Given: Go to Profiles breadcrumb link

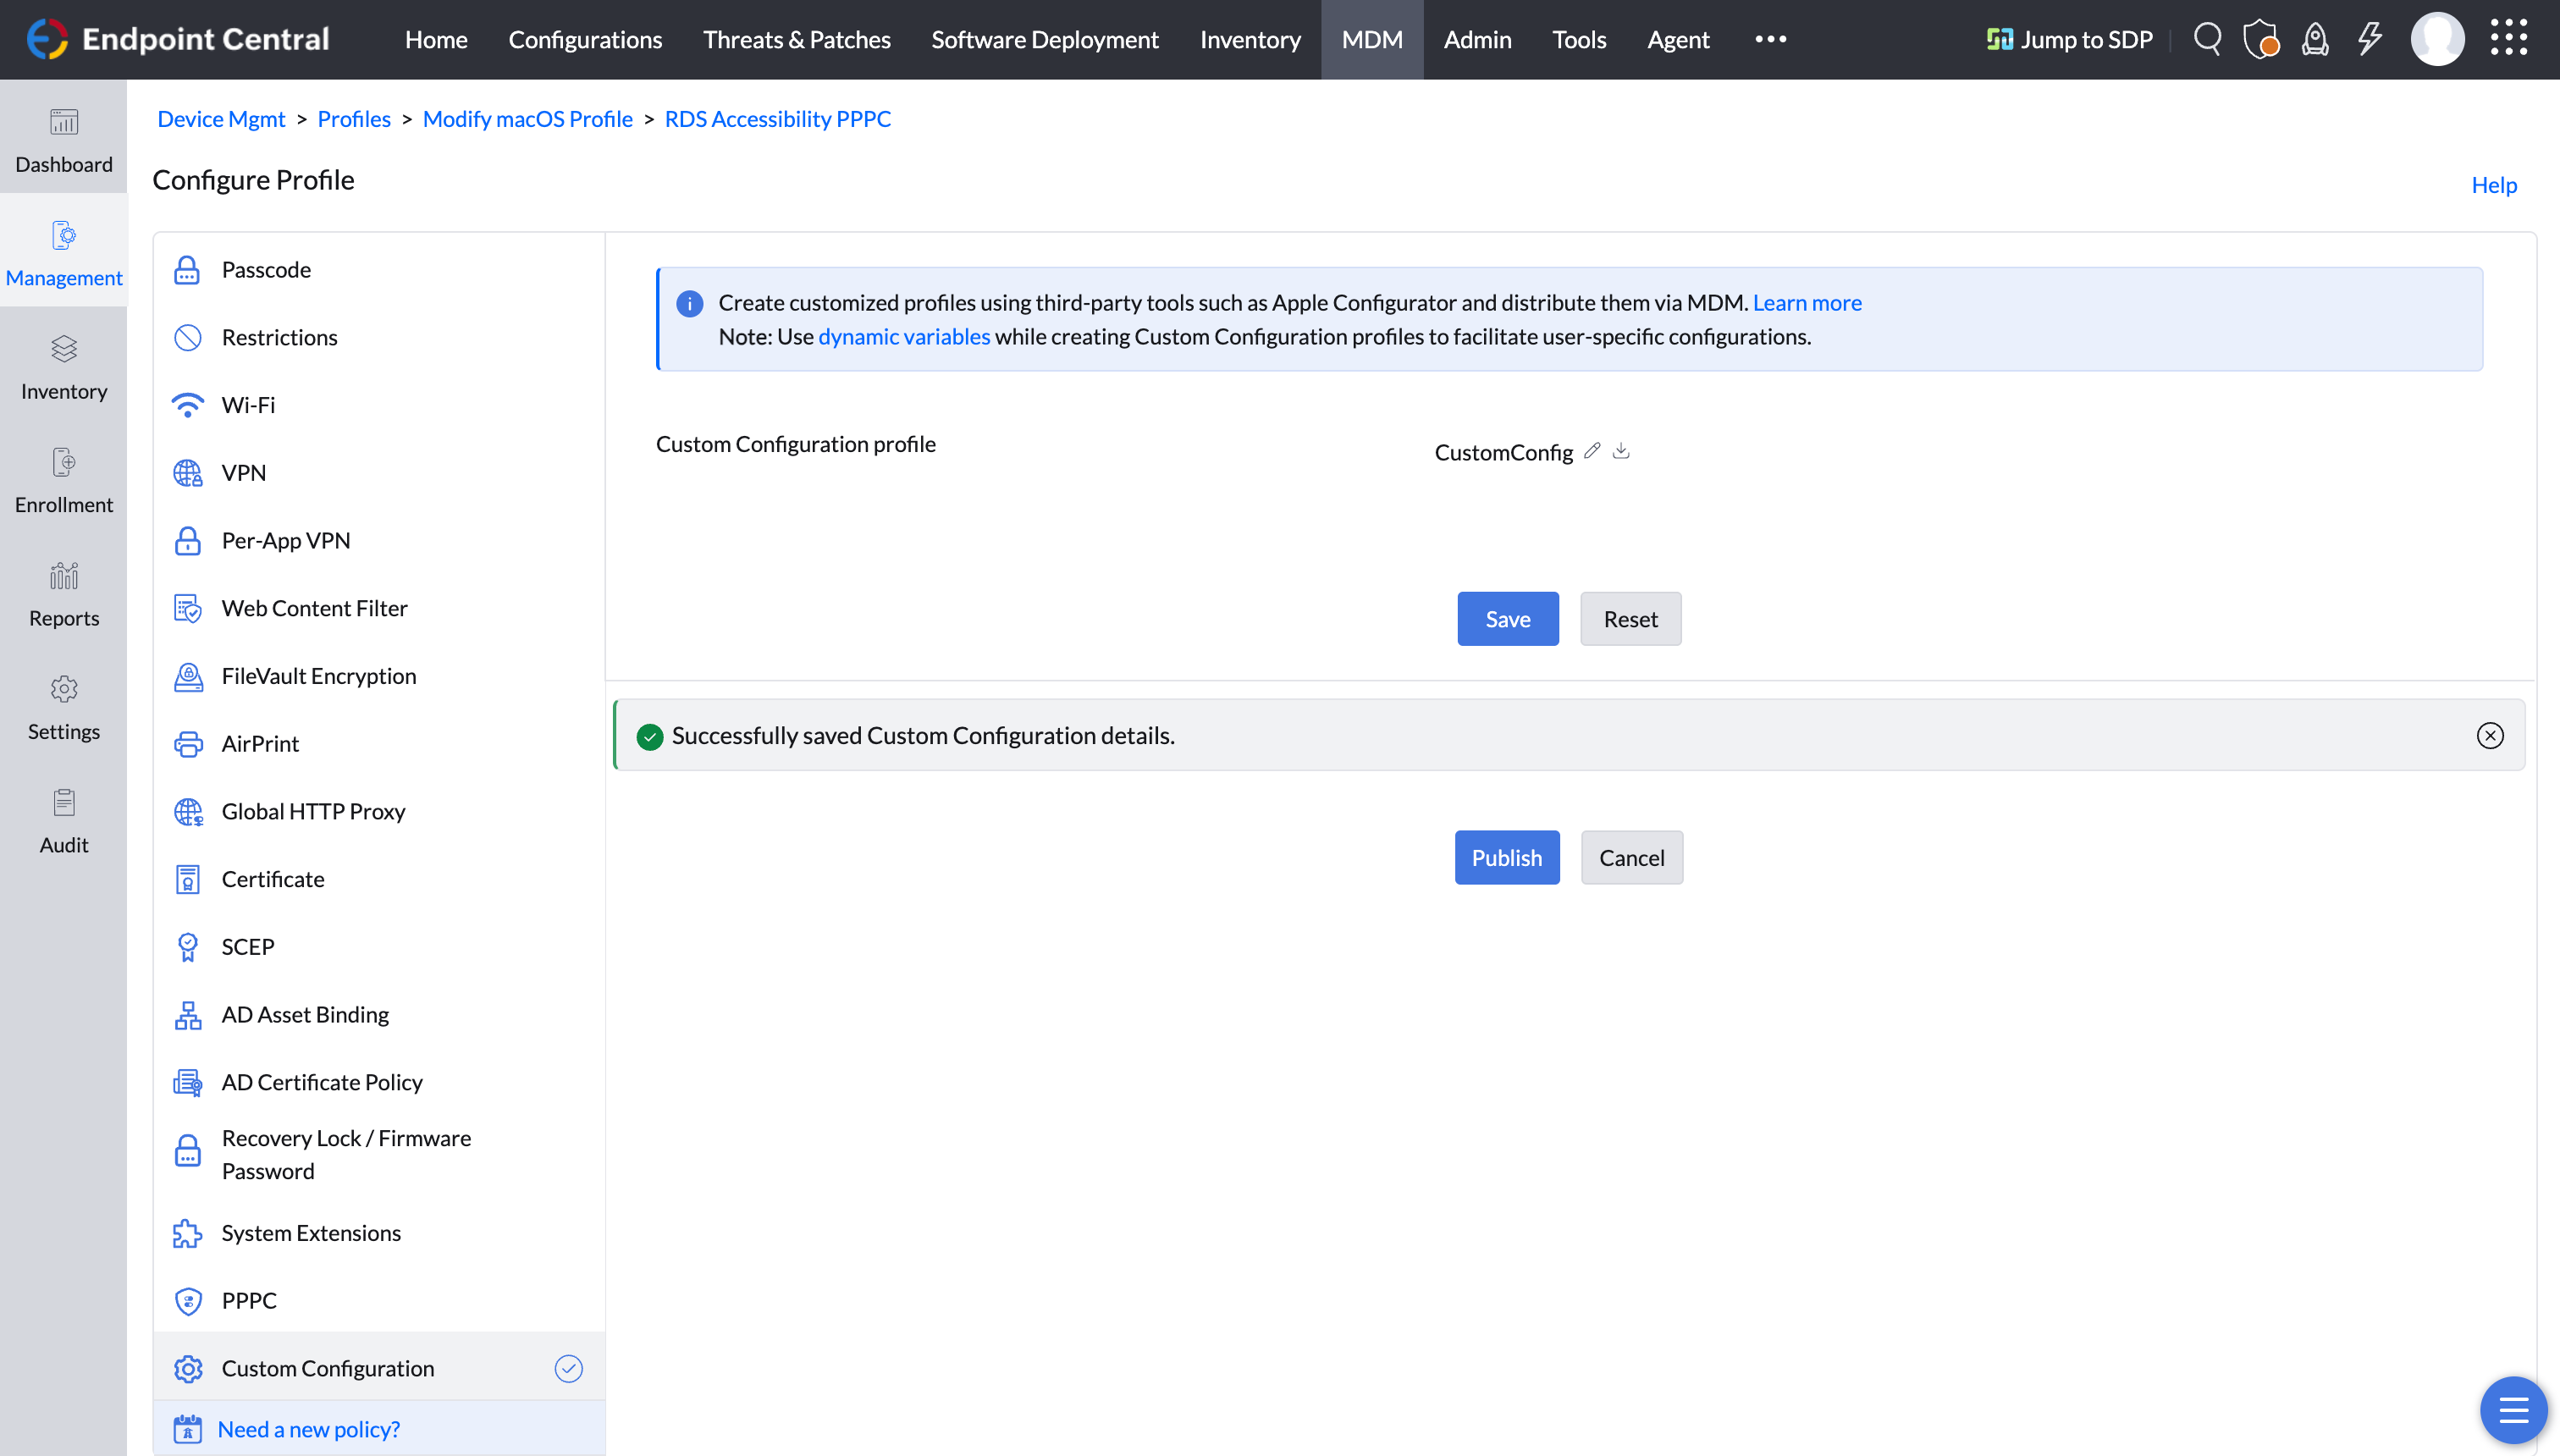Looking at the screenshot, I should click(353, 119).
